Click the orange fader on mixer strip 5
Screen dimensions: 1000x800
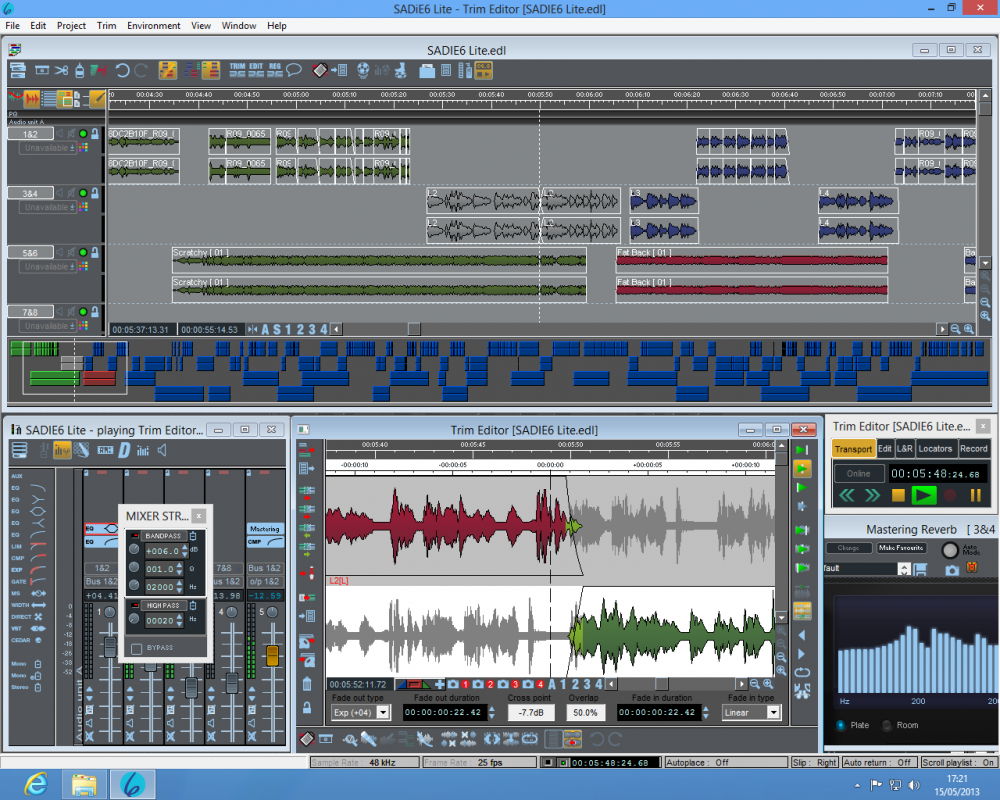tap(272, 656)
